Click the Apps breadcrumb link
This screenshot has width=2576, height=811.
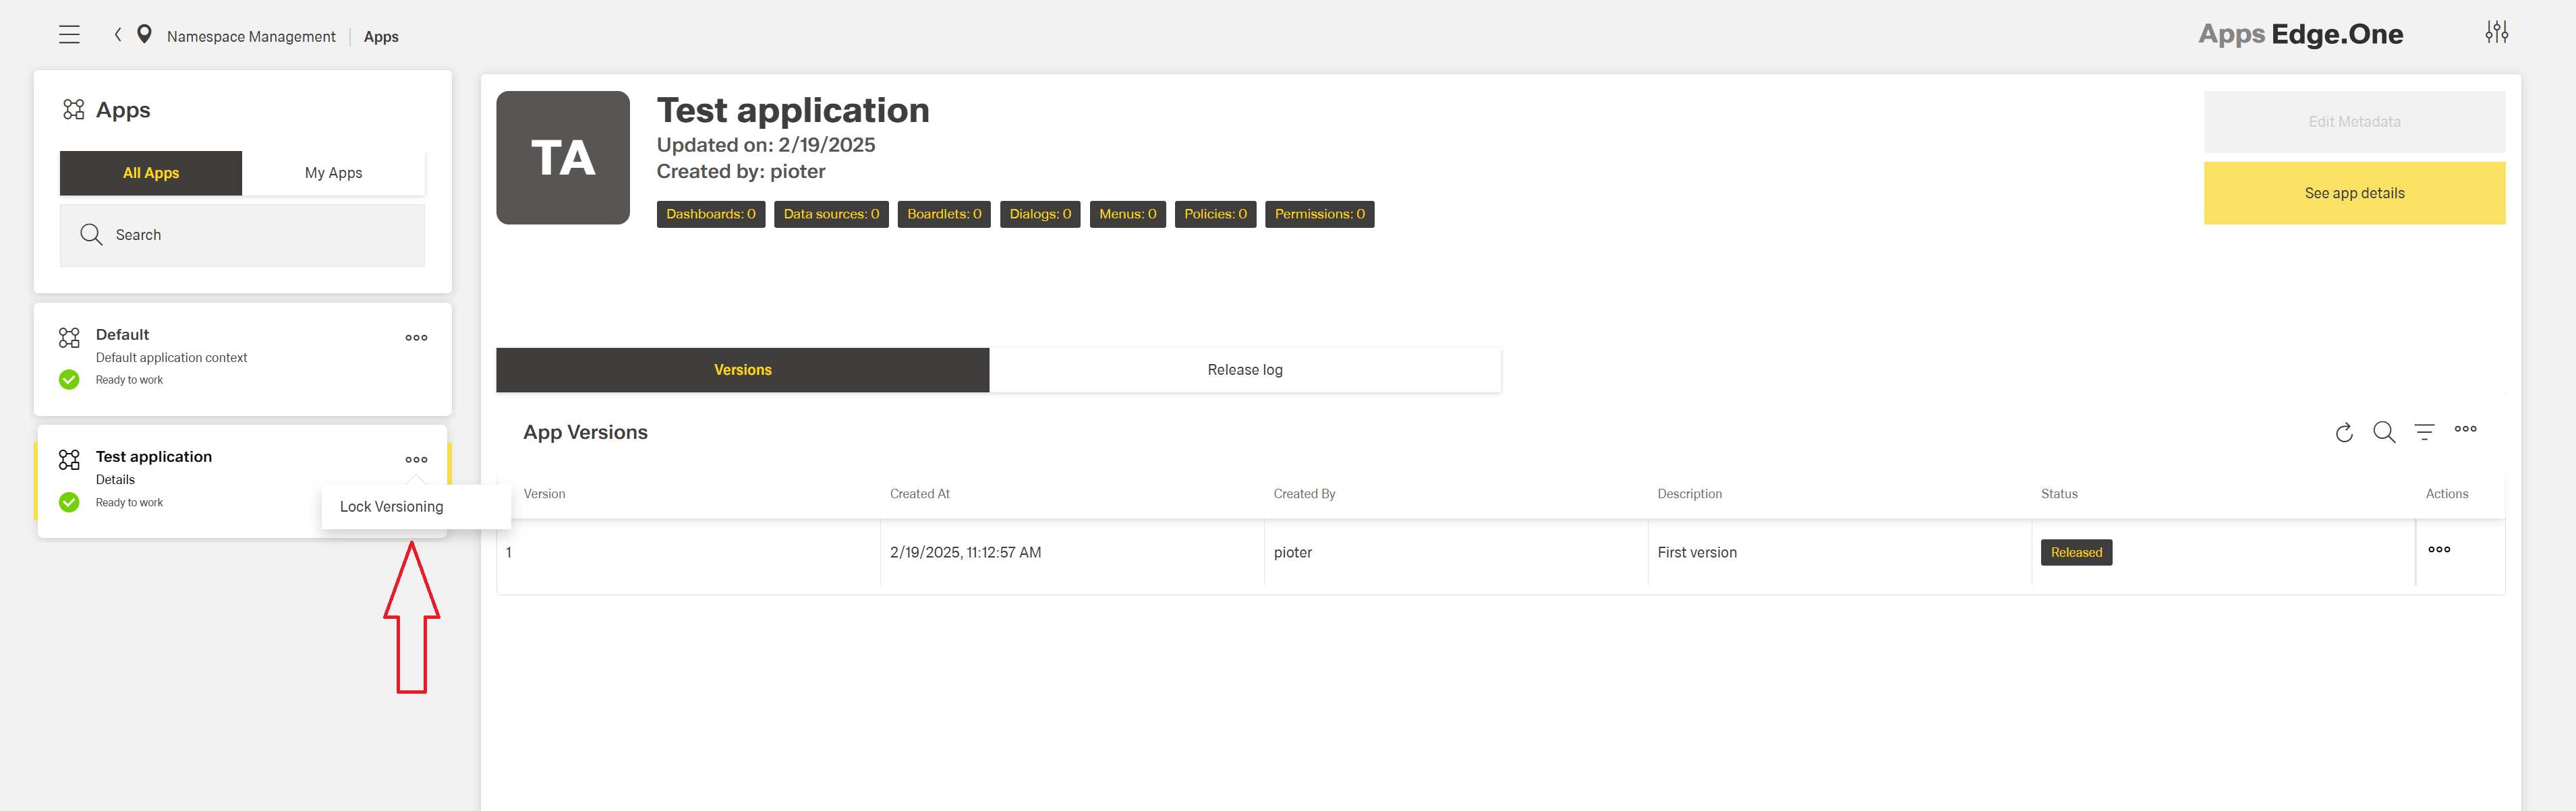pos(381,36)
